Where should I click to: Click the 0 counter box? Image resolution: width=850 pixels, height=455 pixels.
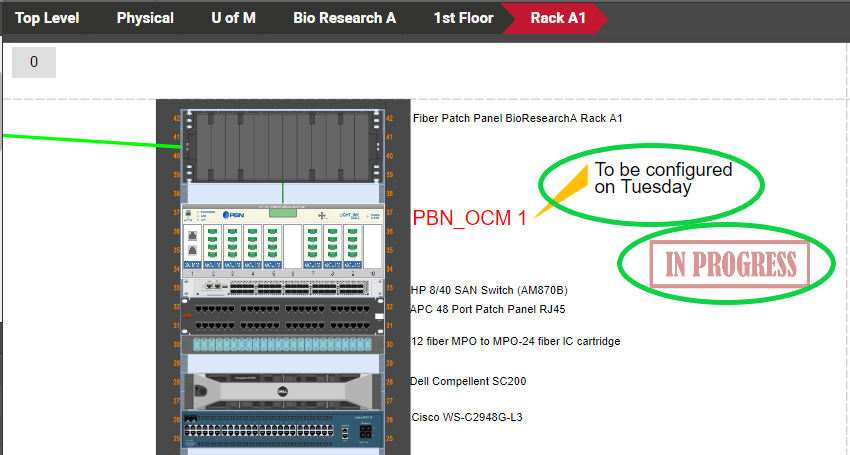pyautogui.click(x=34, y=62)
